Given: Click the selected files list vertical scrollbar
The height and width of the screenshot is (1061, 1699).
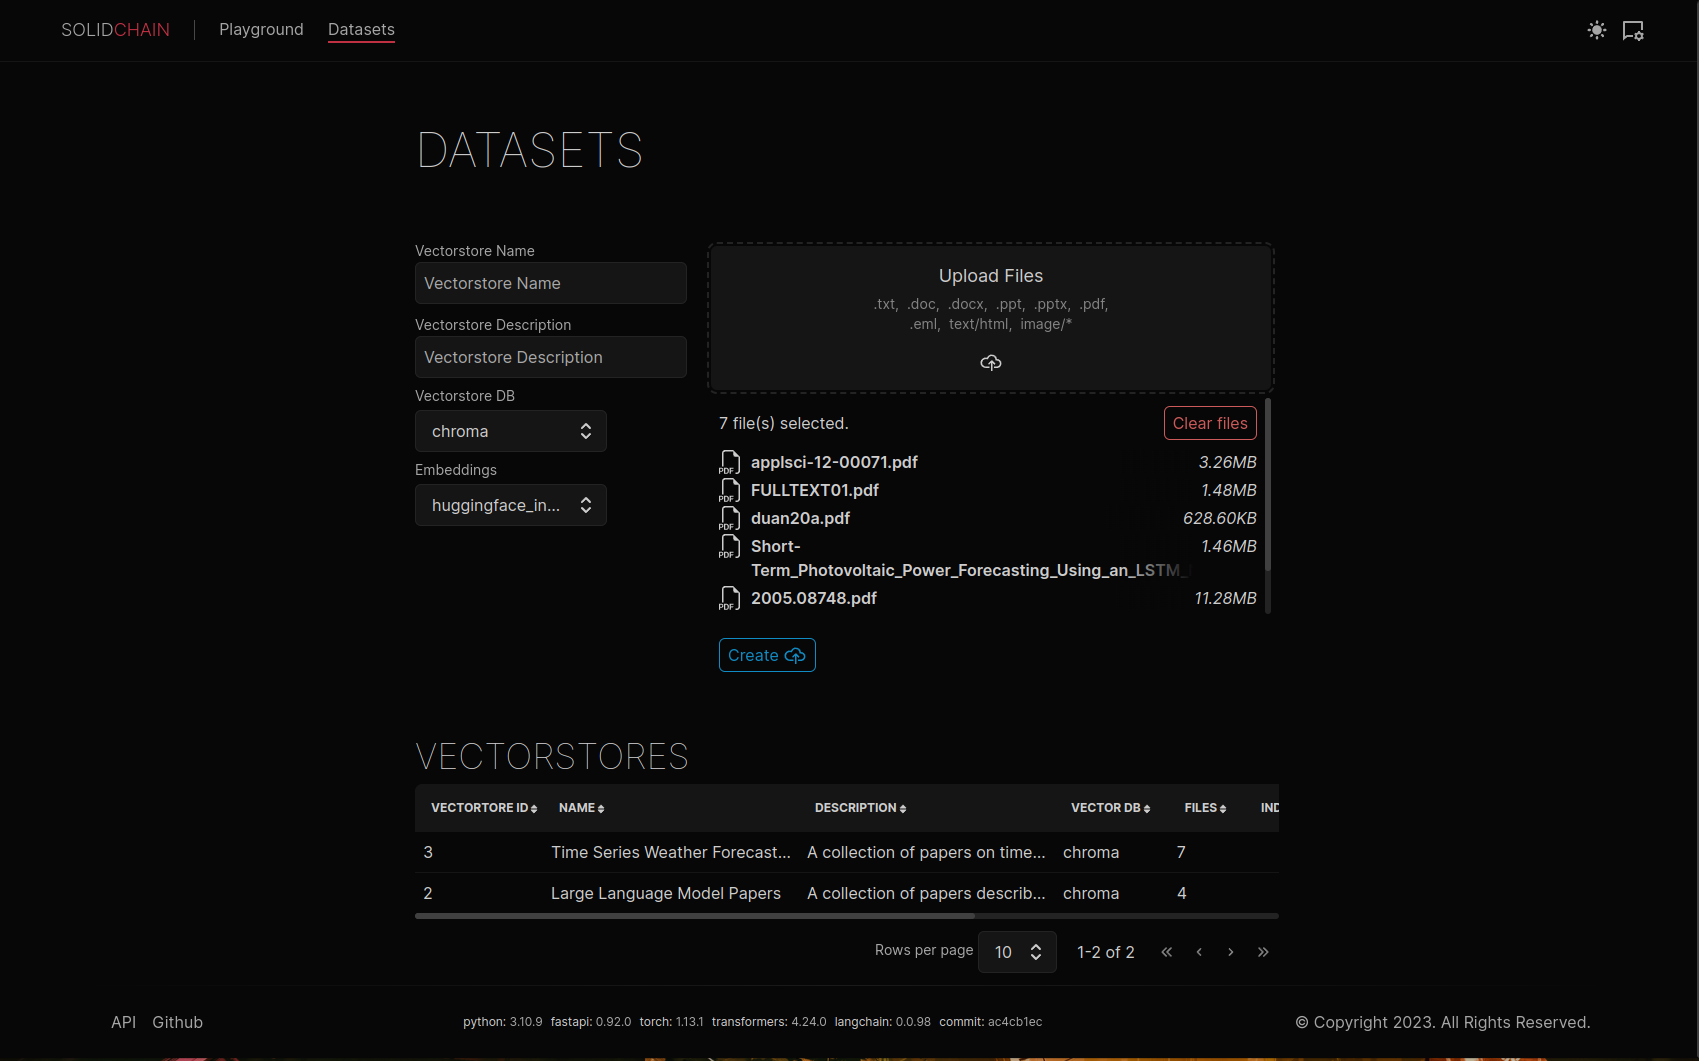Looking at the screenshot, I should tap(1268, 485).
